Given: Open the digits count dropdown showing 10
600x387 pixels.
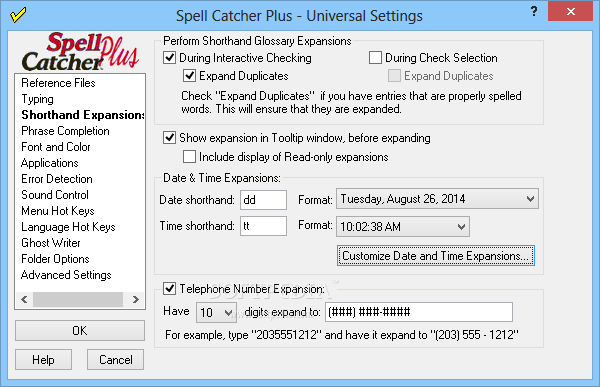Looking at the screenshot, I should pos(216,312).
